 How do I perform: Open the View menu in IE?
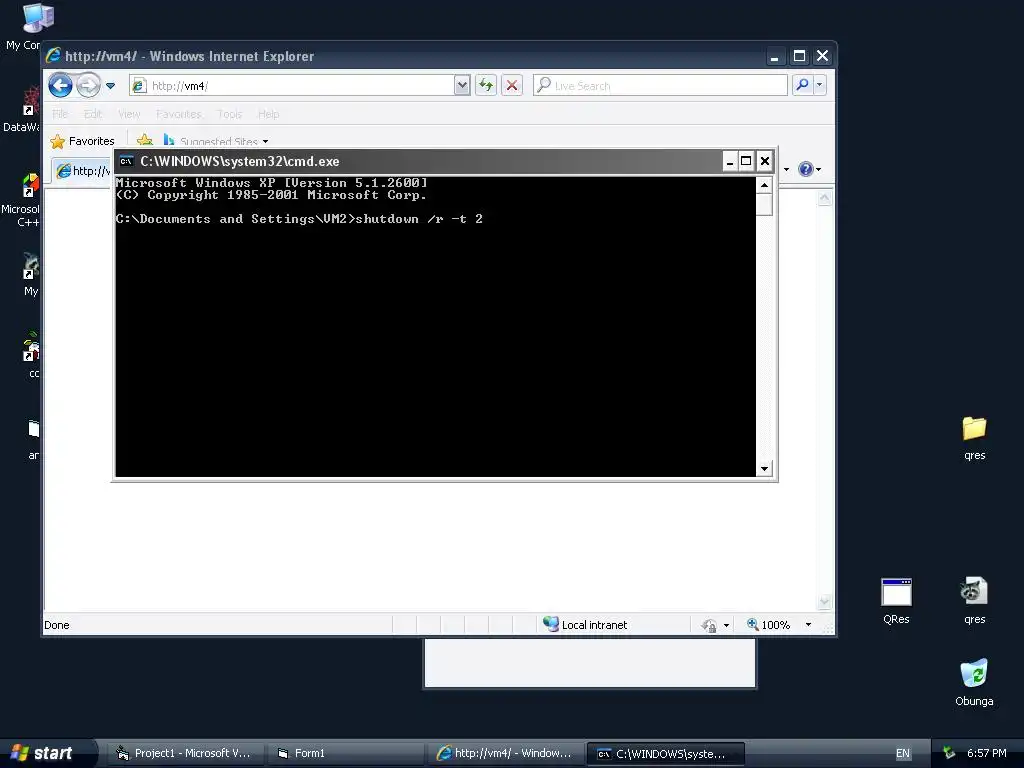coord(129,114)
